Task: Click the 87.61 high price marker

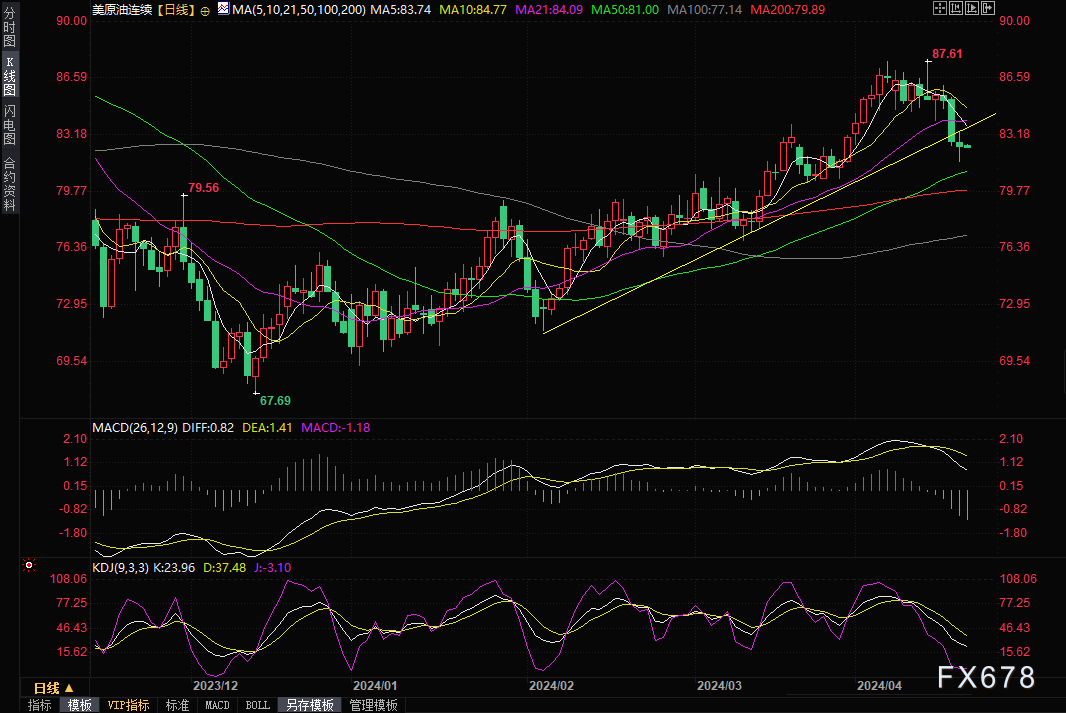Action: point(946,54)
